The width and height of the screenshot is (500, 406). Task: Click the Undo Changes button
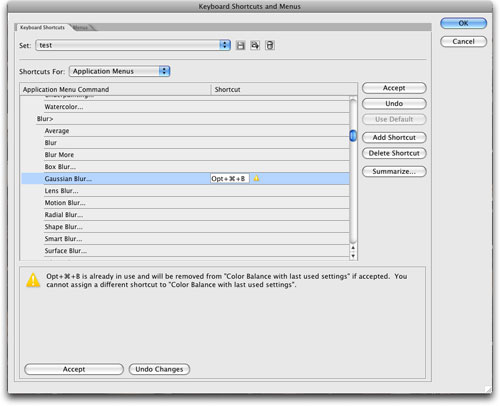(159, 369)
